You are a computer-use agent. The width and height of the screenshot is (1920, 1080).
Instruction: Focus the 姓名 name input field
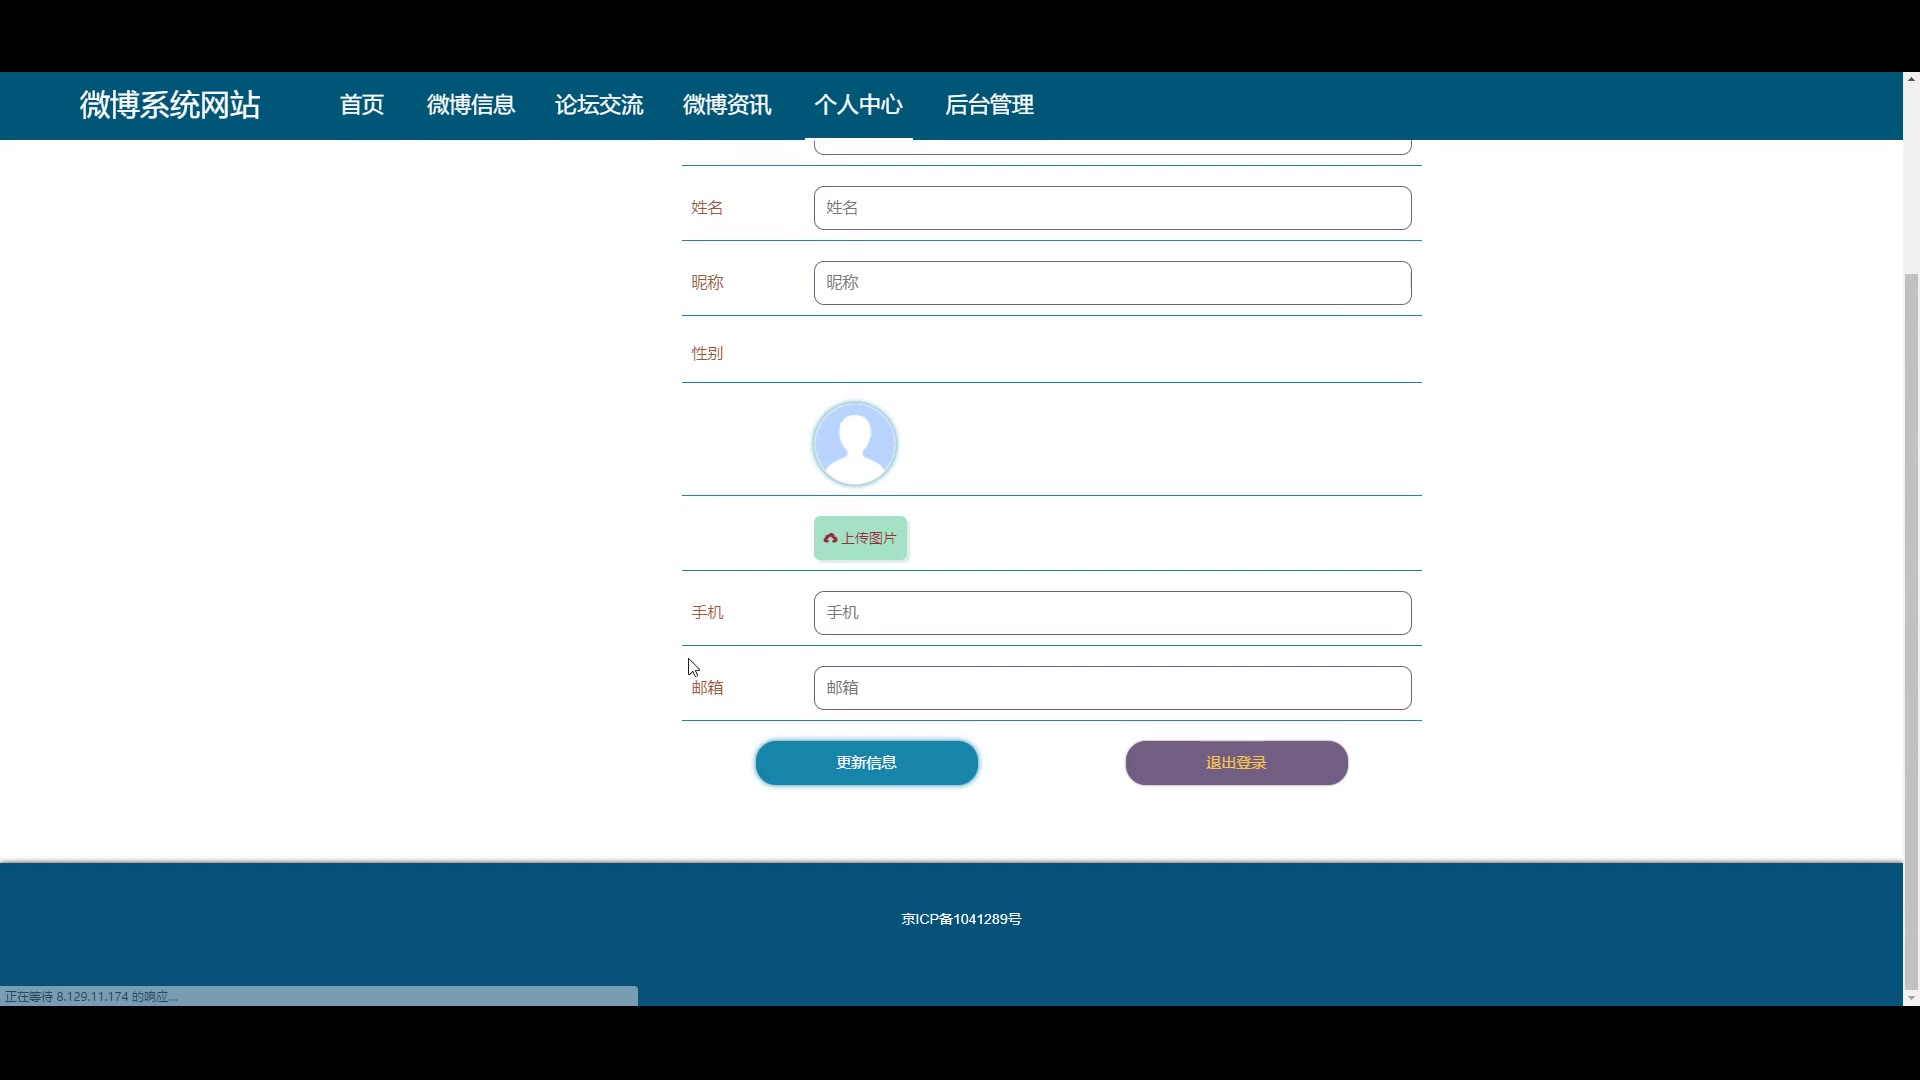[1112, 208]
